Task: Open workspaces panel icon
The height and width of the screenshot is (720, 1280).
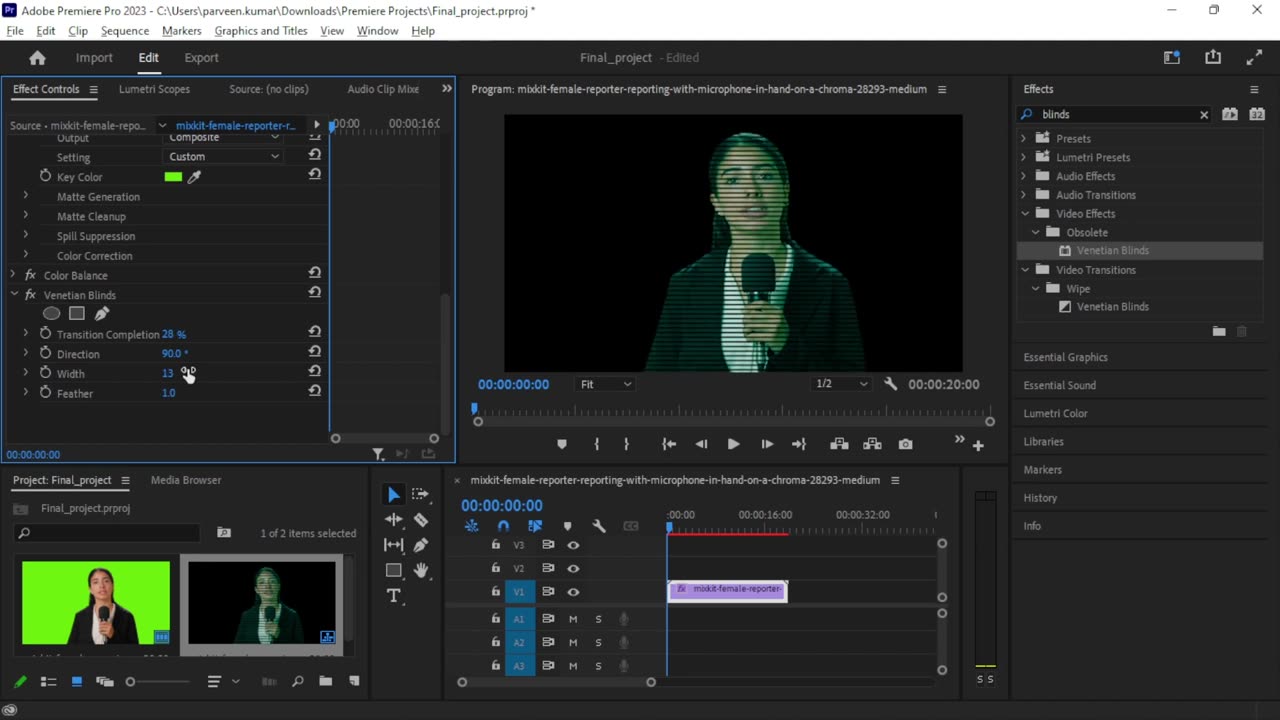Action: [x=1172, y=58]
